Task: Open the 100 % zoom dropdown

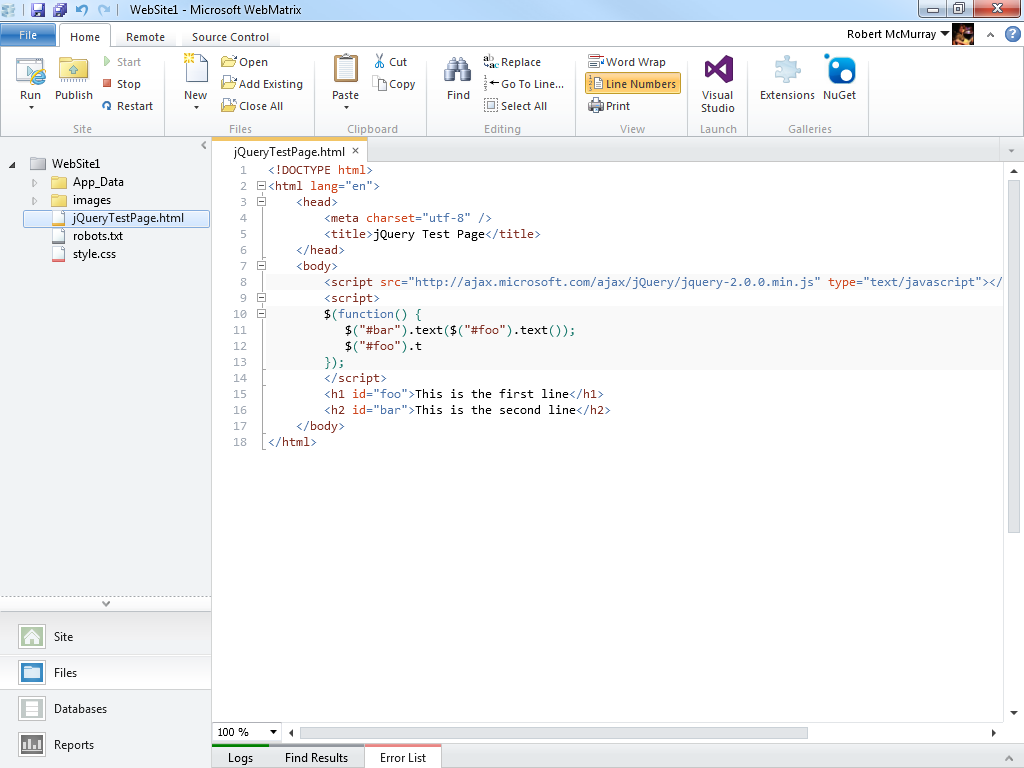Action: click(271, 732)
